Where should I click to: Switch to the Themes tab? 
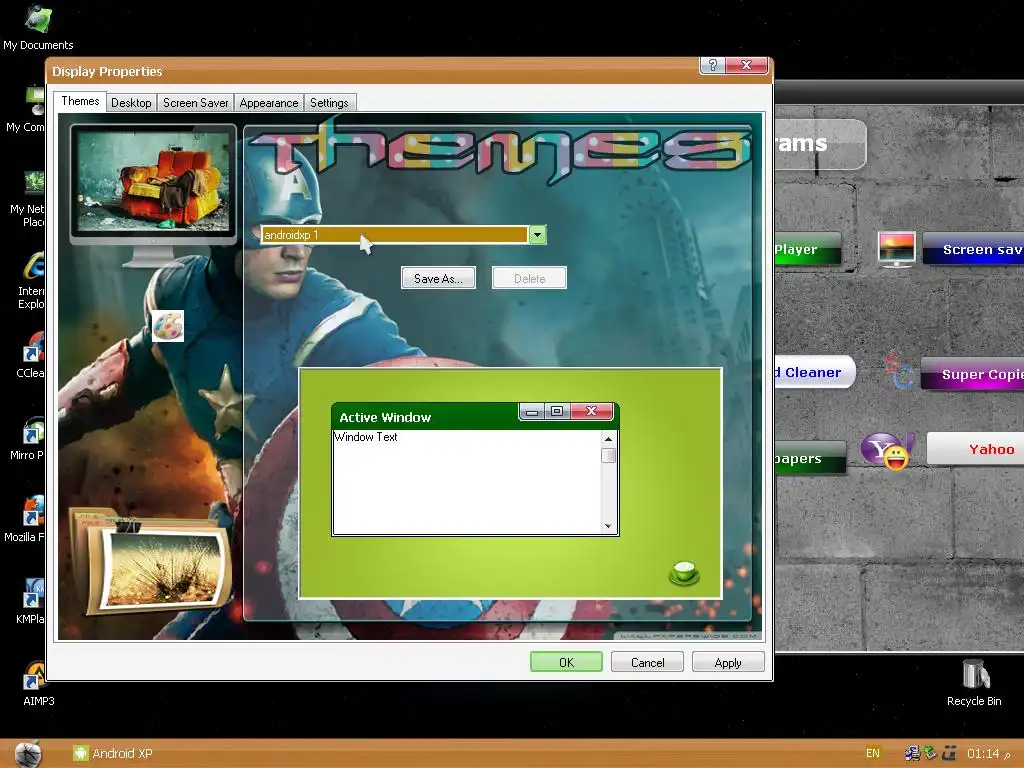[x=80, y=101]
